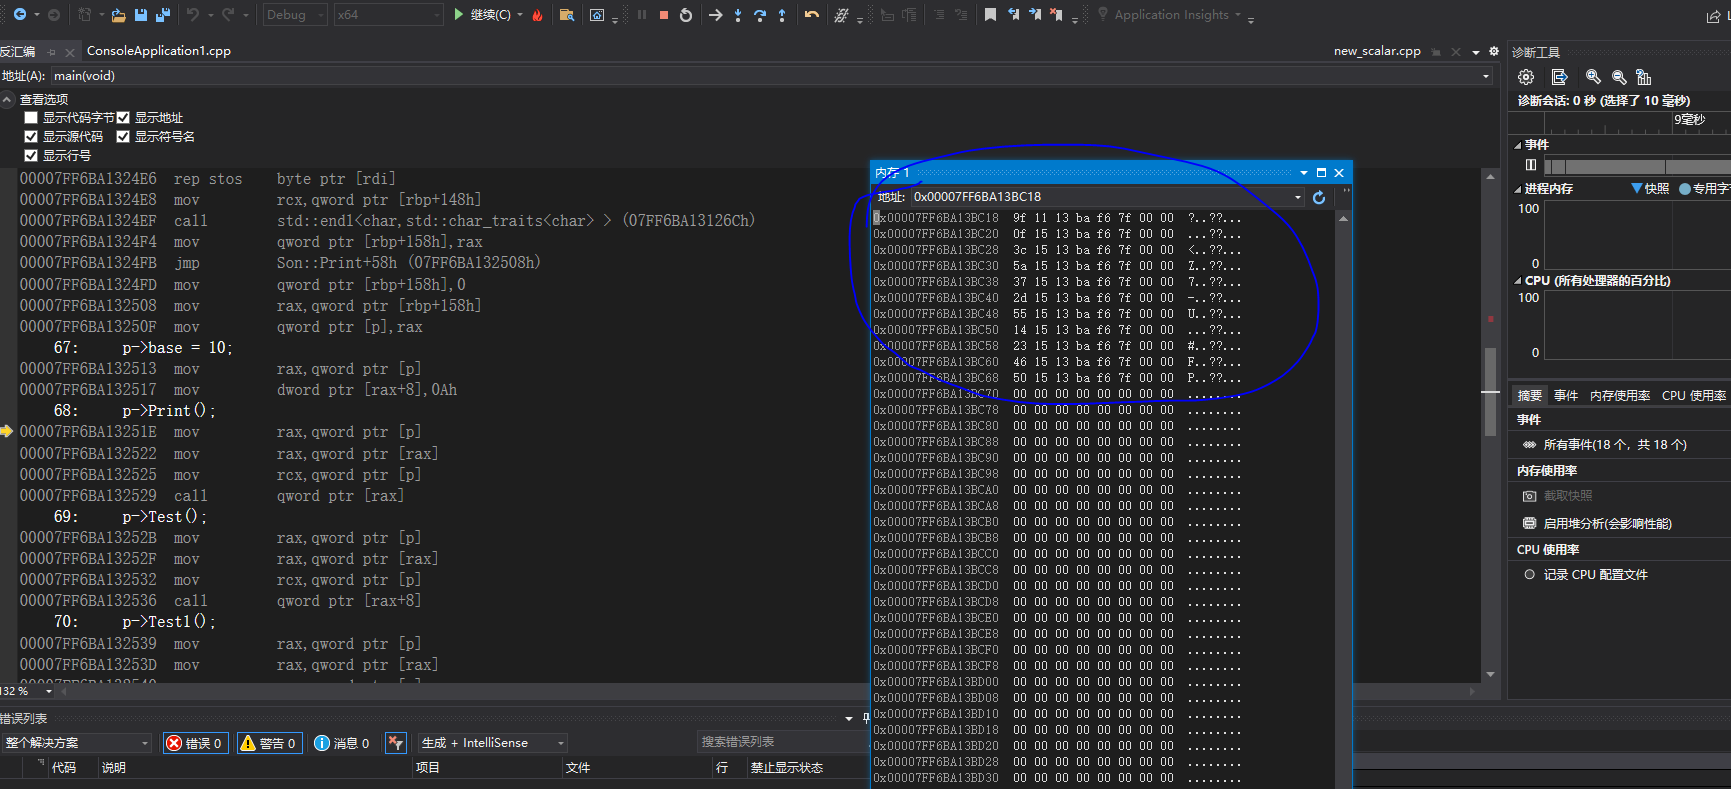This screenshot has width=1731, height=789.
Task: Open the 内存使用率 tab in diagnostics
Action: pyautogui.click(x=1619, y=396)
